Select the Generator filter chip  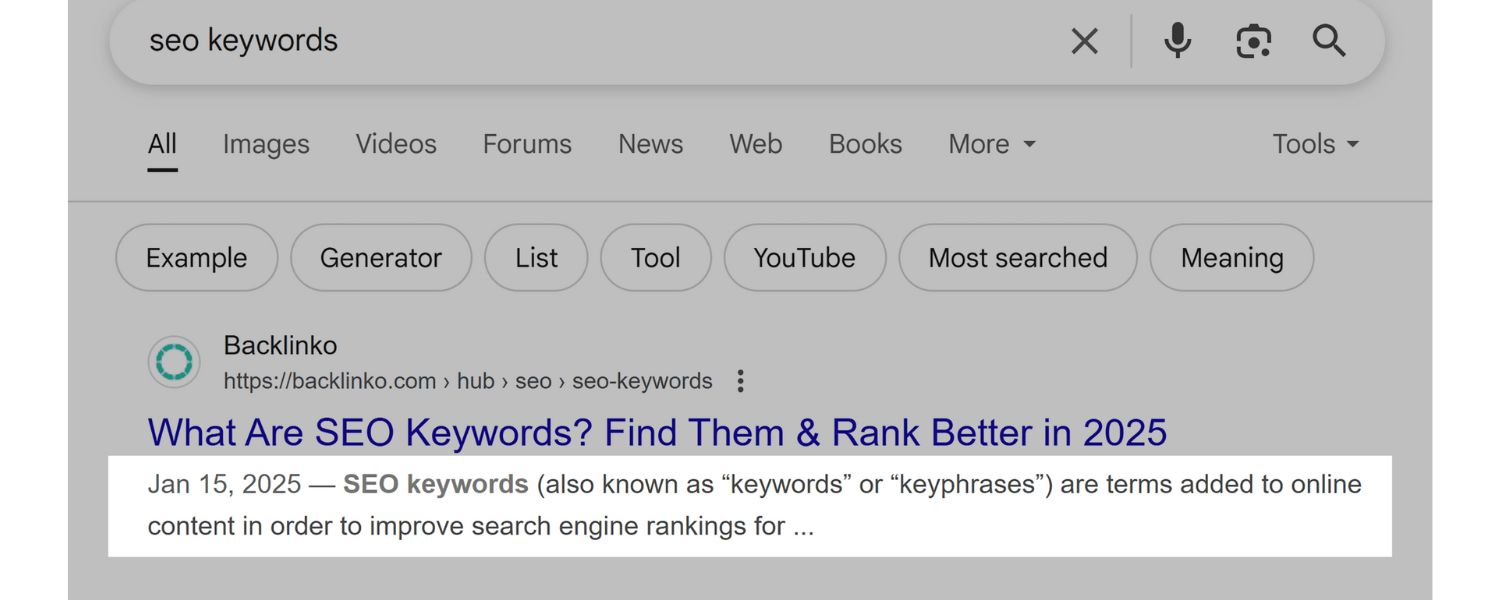[x=381, y=258]
